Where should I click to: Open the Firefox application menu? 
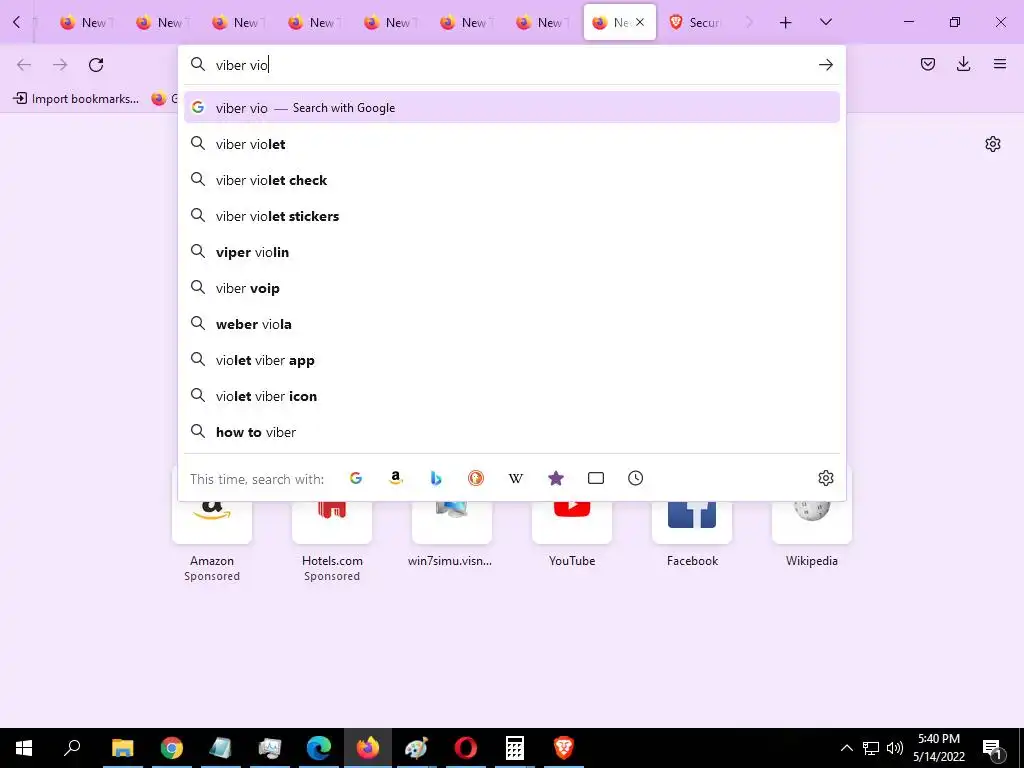(x=1000, y=64)
